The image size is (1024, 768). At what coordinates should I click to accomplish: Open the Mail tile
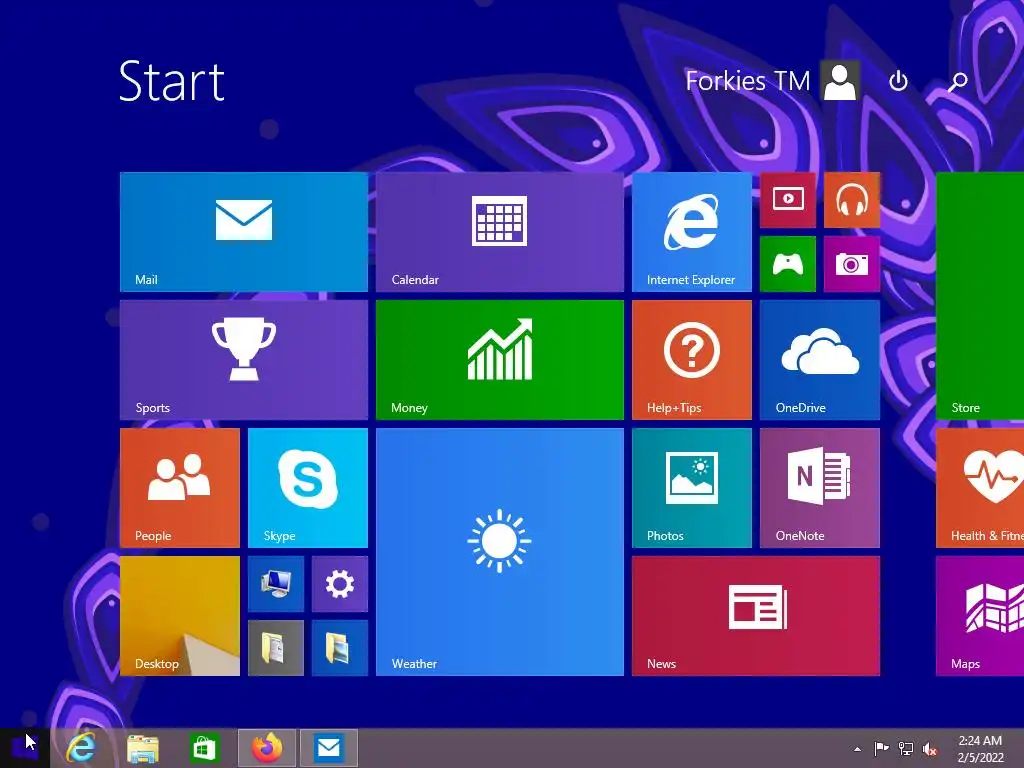(x=244, y=232)
